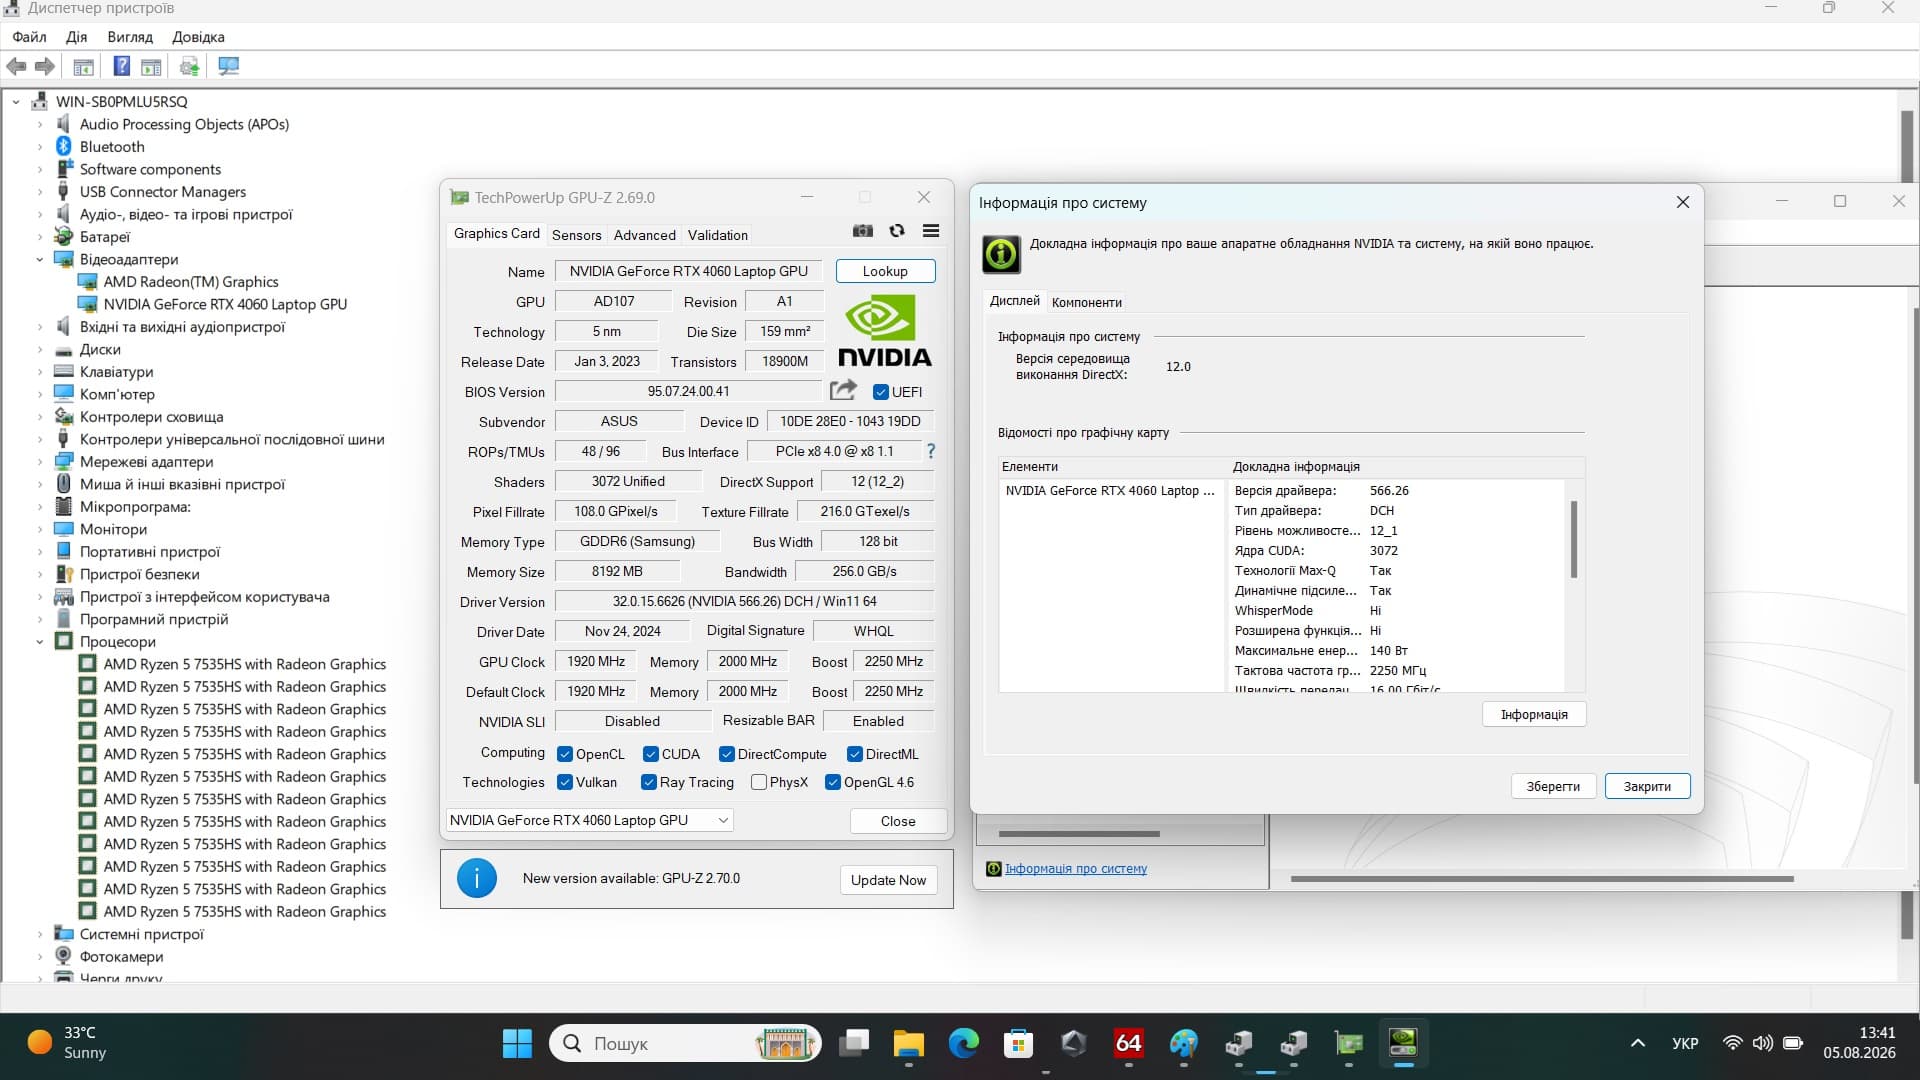
Task: Show hidden tray icons with the chevron
Action: [1638, 1044]
